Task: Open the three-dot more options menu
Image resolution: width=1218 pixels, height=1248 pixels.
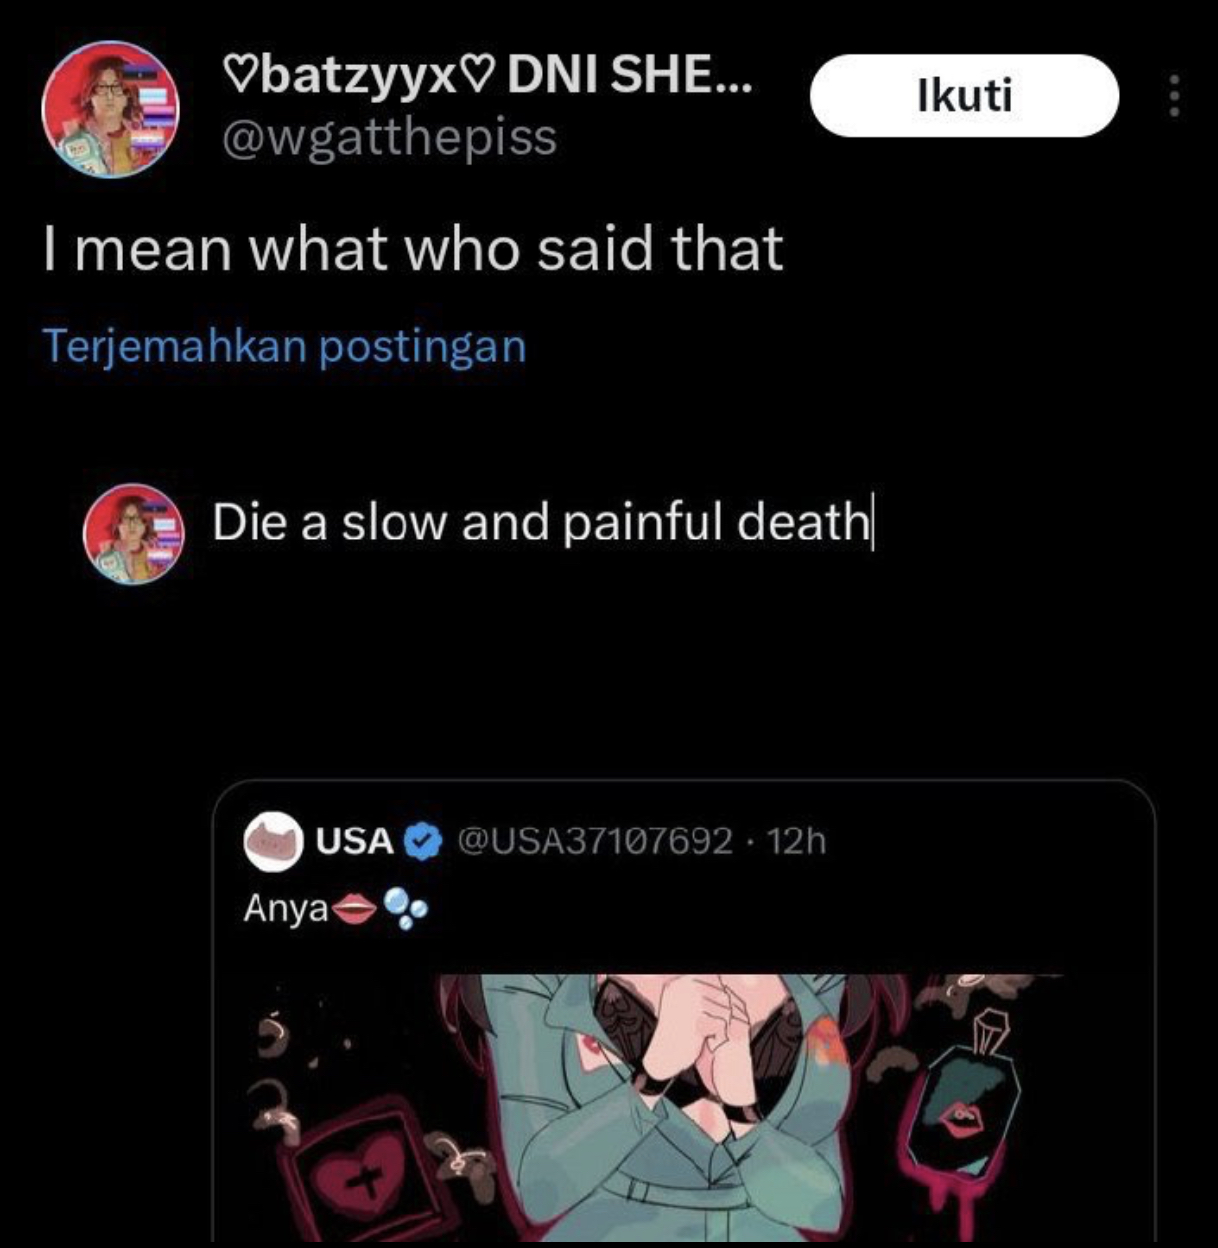Action: click(1175, 96)
